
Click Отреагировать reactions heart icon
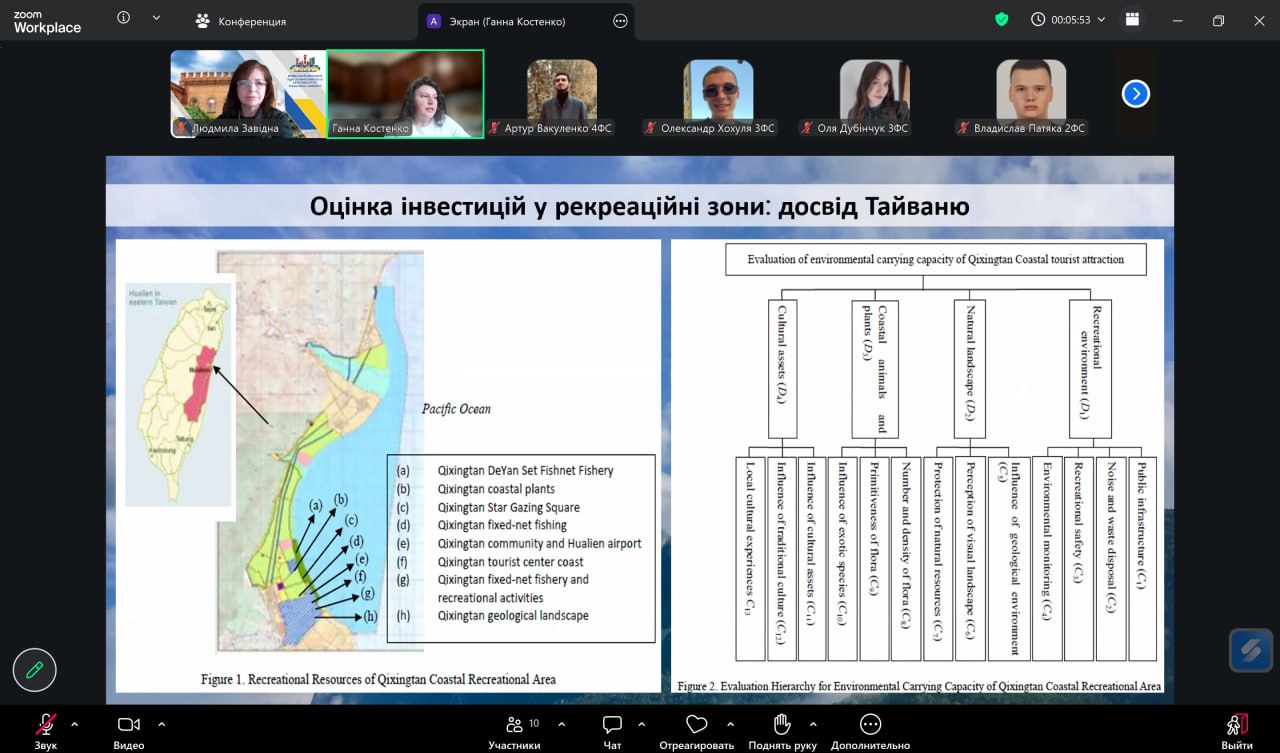[696, 730]
